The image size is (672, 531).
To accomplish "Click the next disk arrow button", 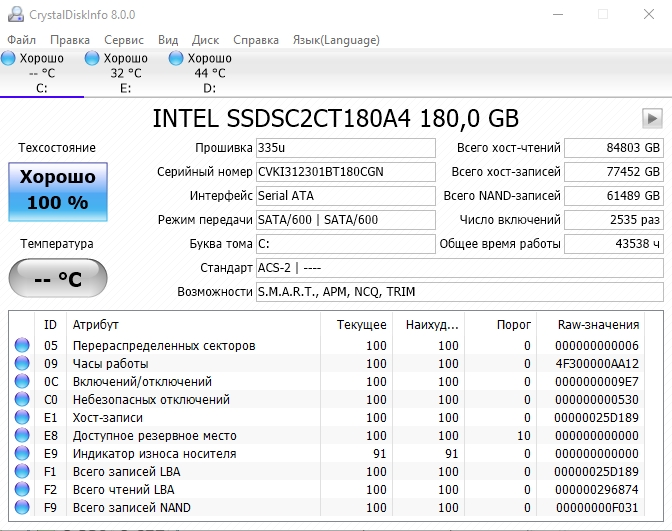I will (652, 118).
